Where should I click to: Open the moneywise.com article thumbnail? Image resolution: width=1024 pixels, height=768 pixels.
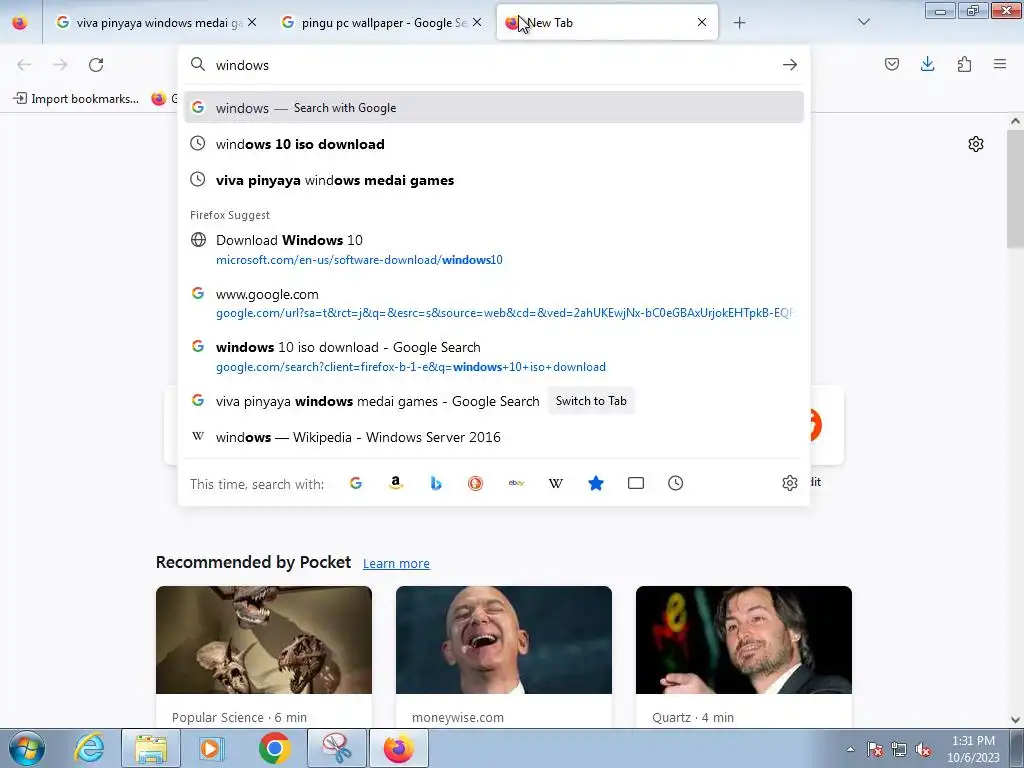point(504,640)
